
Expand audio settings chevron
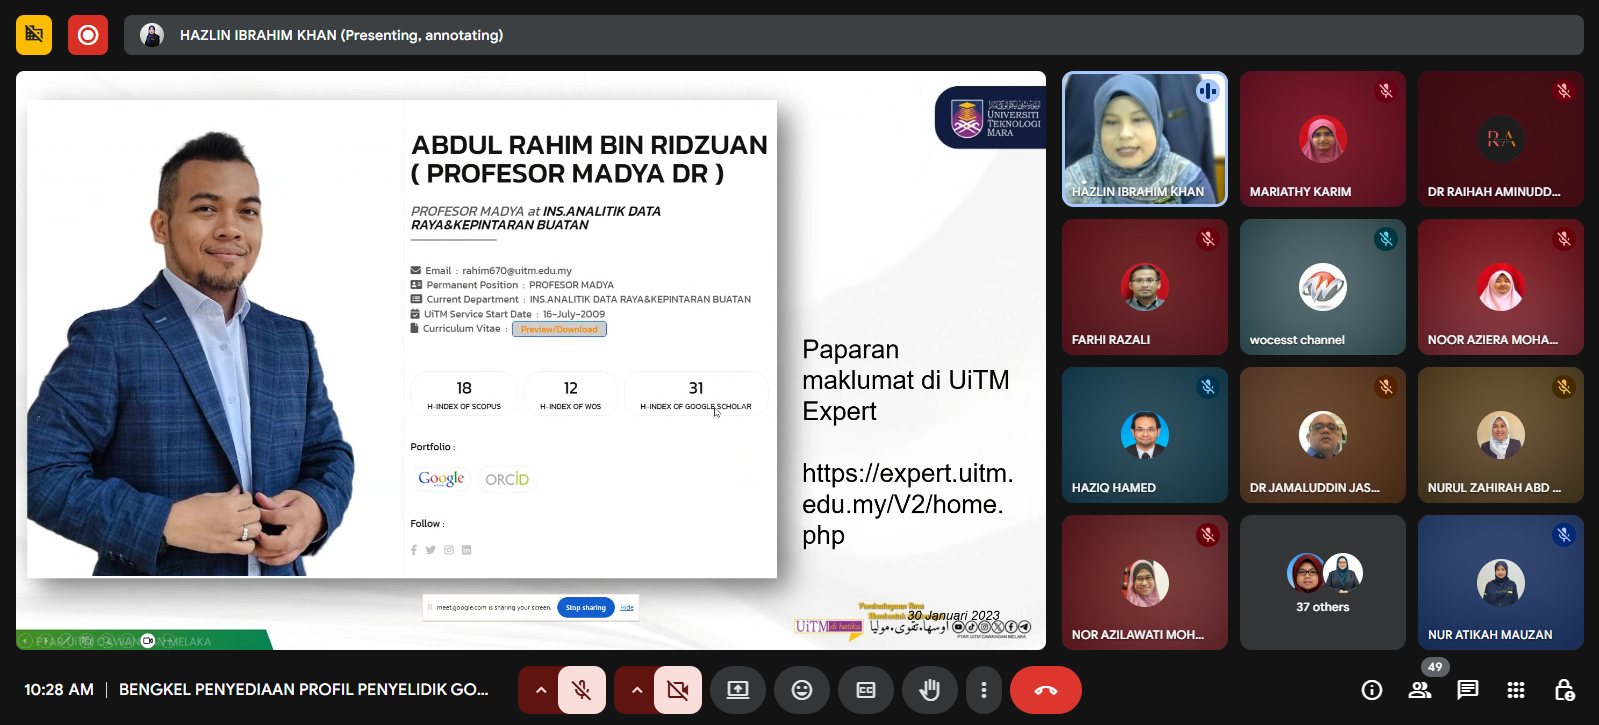540,690
